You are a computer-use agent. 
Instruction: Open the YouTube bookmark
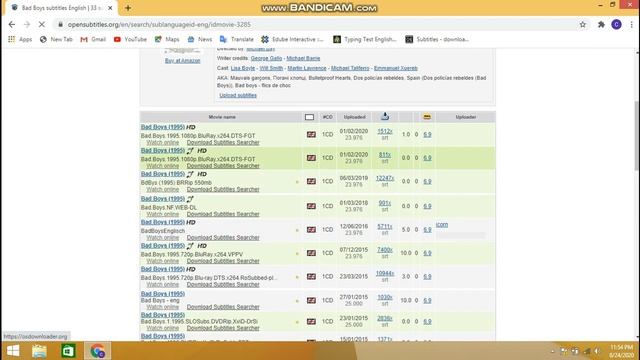[130, 39]
